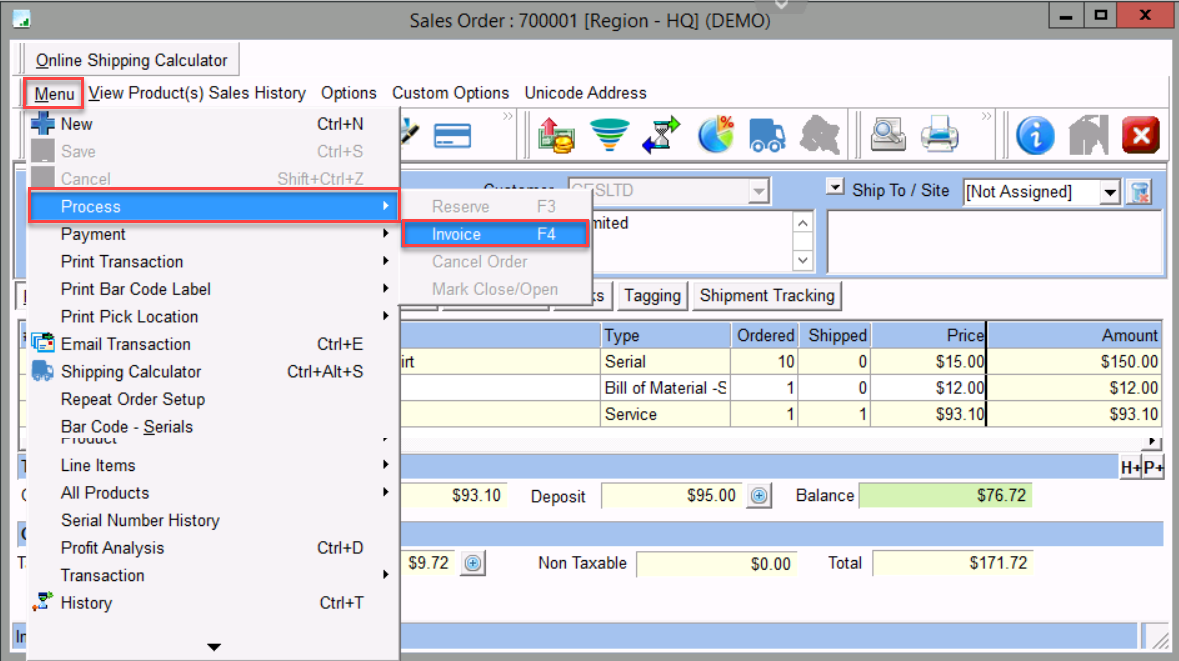Click the Shipment Tracking button
Image resolution: width=1179 pixels, height=661 pixels.
click(767, 295)
